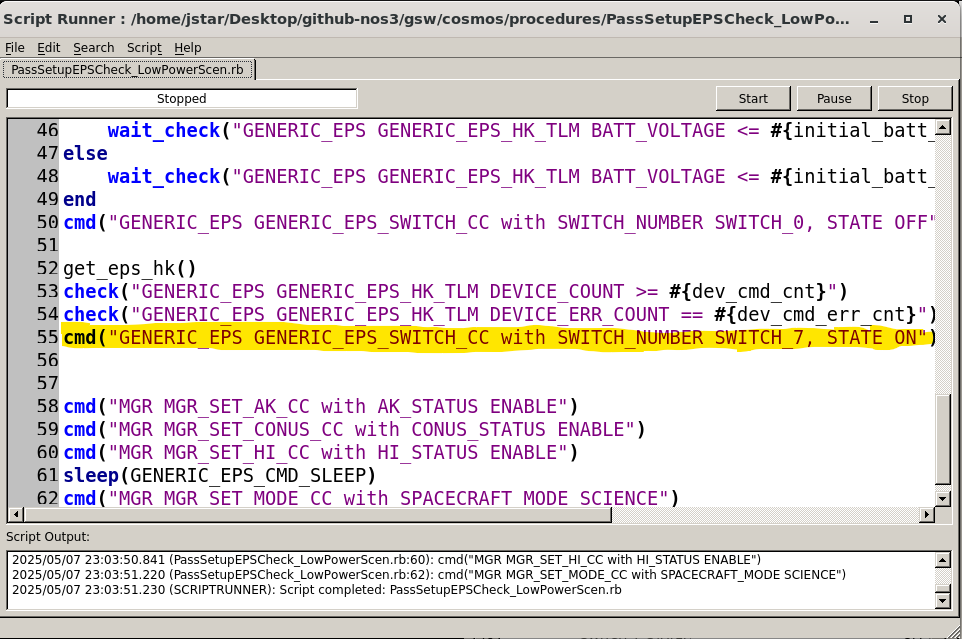The width and height of the screenshot is (962, 639).
Task: Click the sleep(GENERIC_EPS_CMD_SLEEP) line
Action: [x=220, y=475]
